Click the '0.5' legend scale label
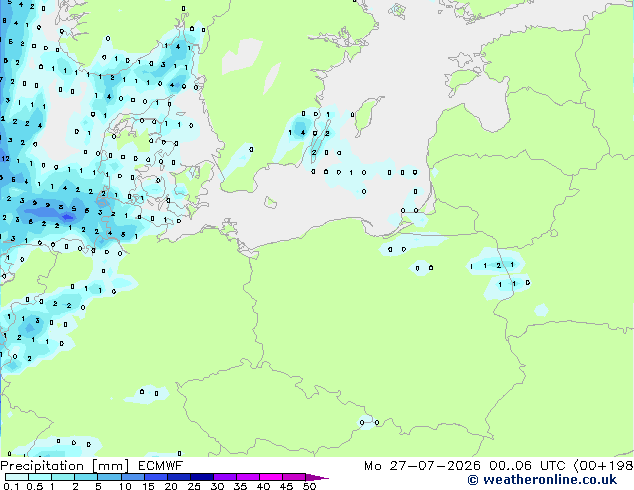Viewport: 634px width, 490px height. [x=35, y=486]
